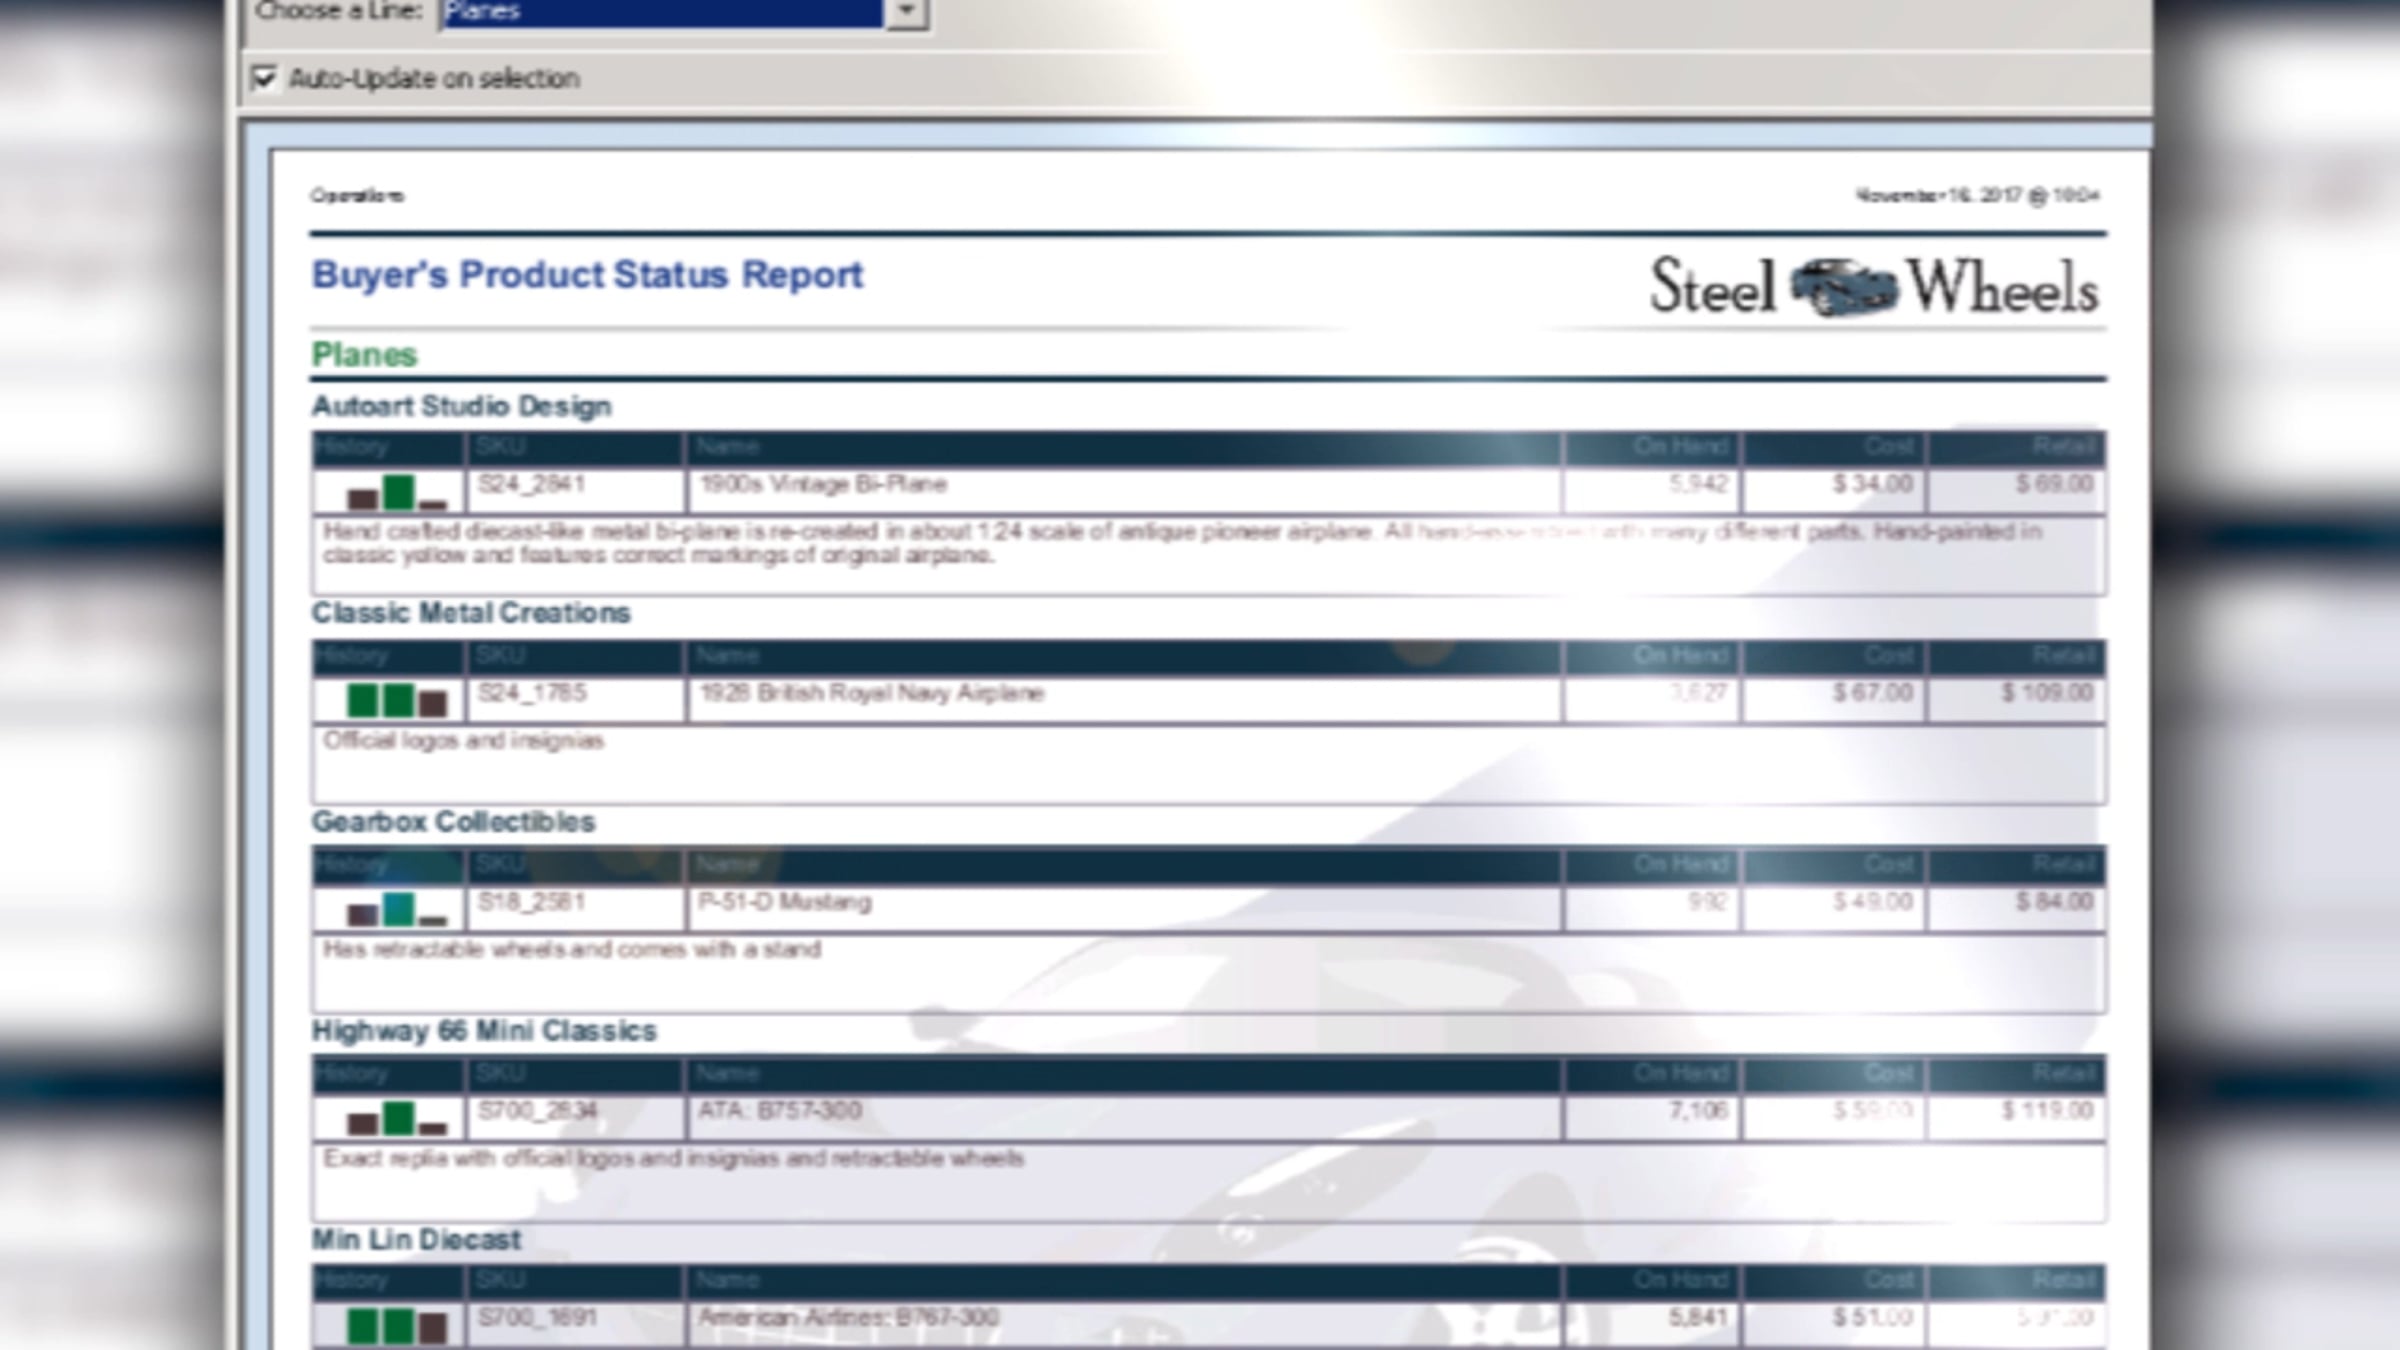Select the Autoart Studio Design vendor heading
2400x1350 pixels.
click(x=461, y=406)
